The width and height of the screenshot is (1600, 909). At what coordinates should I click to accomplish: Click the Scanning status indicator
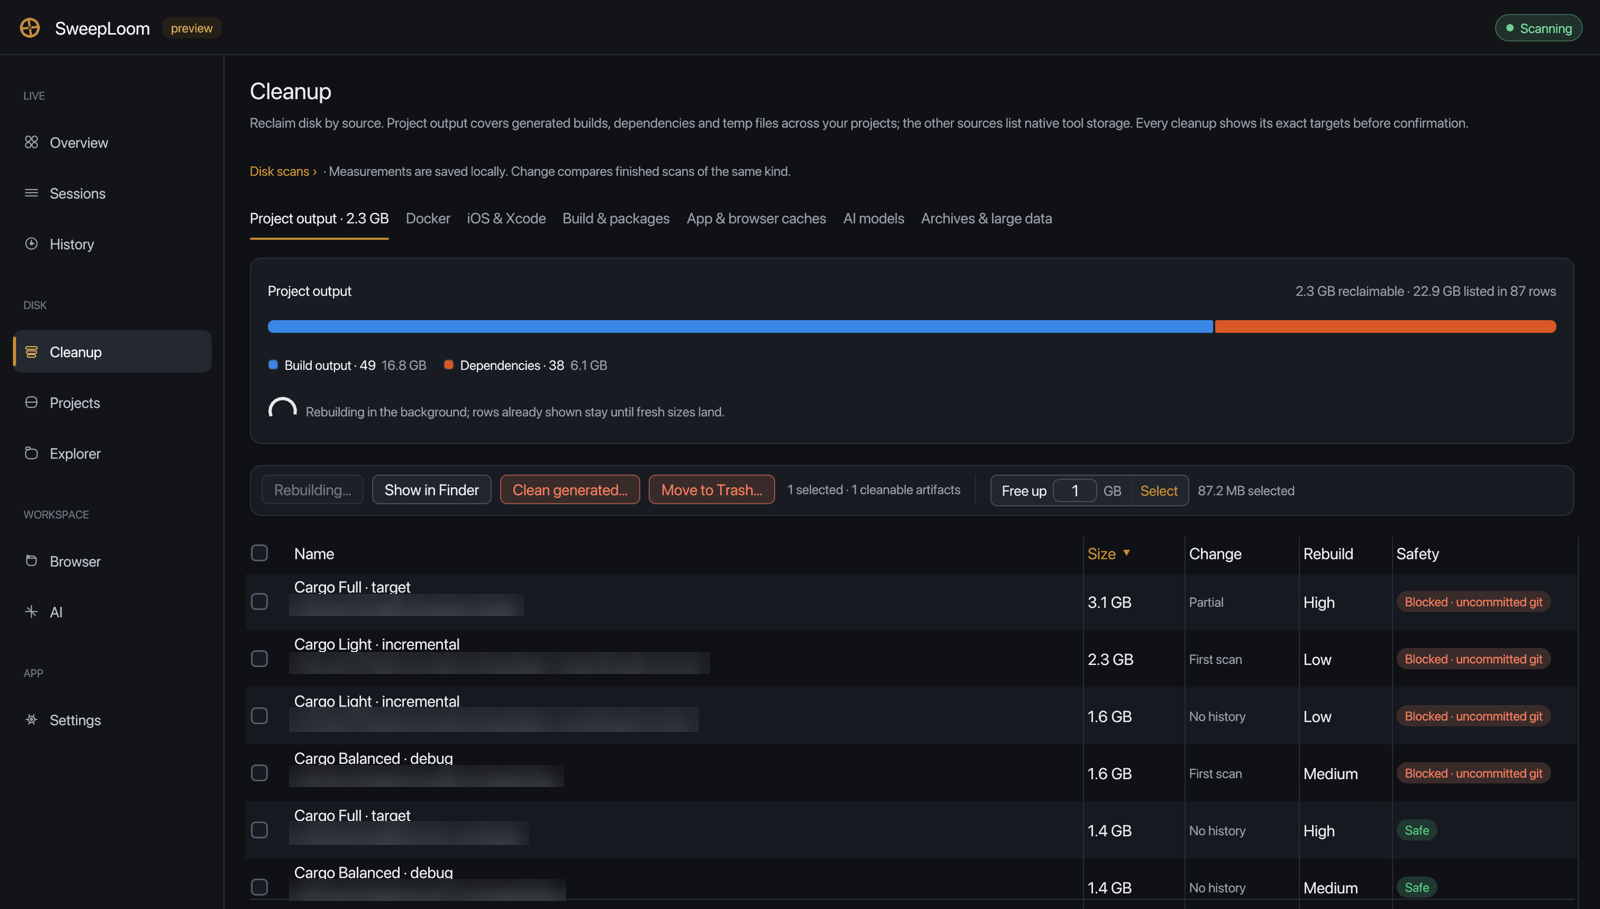pos(1538,28)
